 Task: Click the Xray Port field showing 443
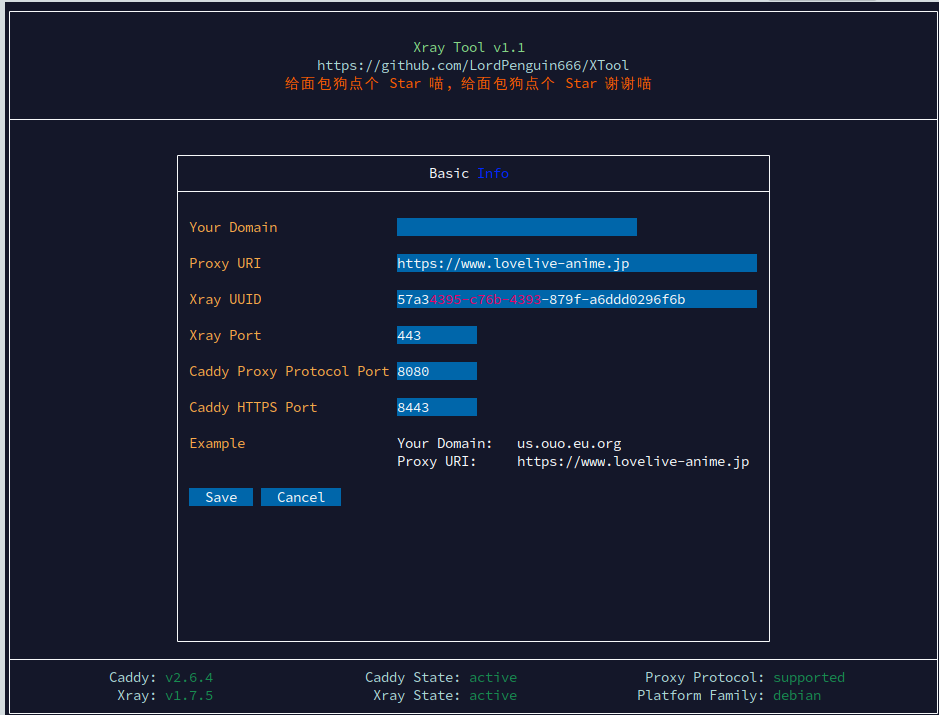436,335
